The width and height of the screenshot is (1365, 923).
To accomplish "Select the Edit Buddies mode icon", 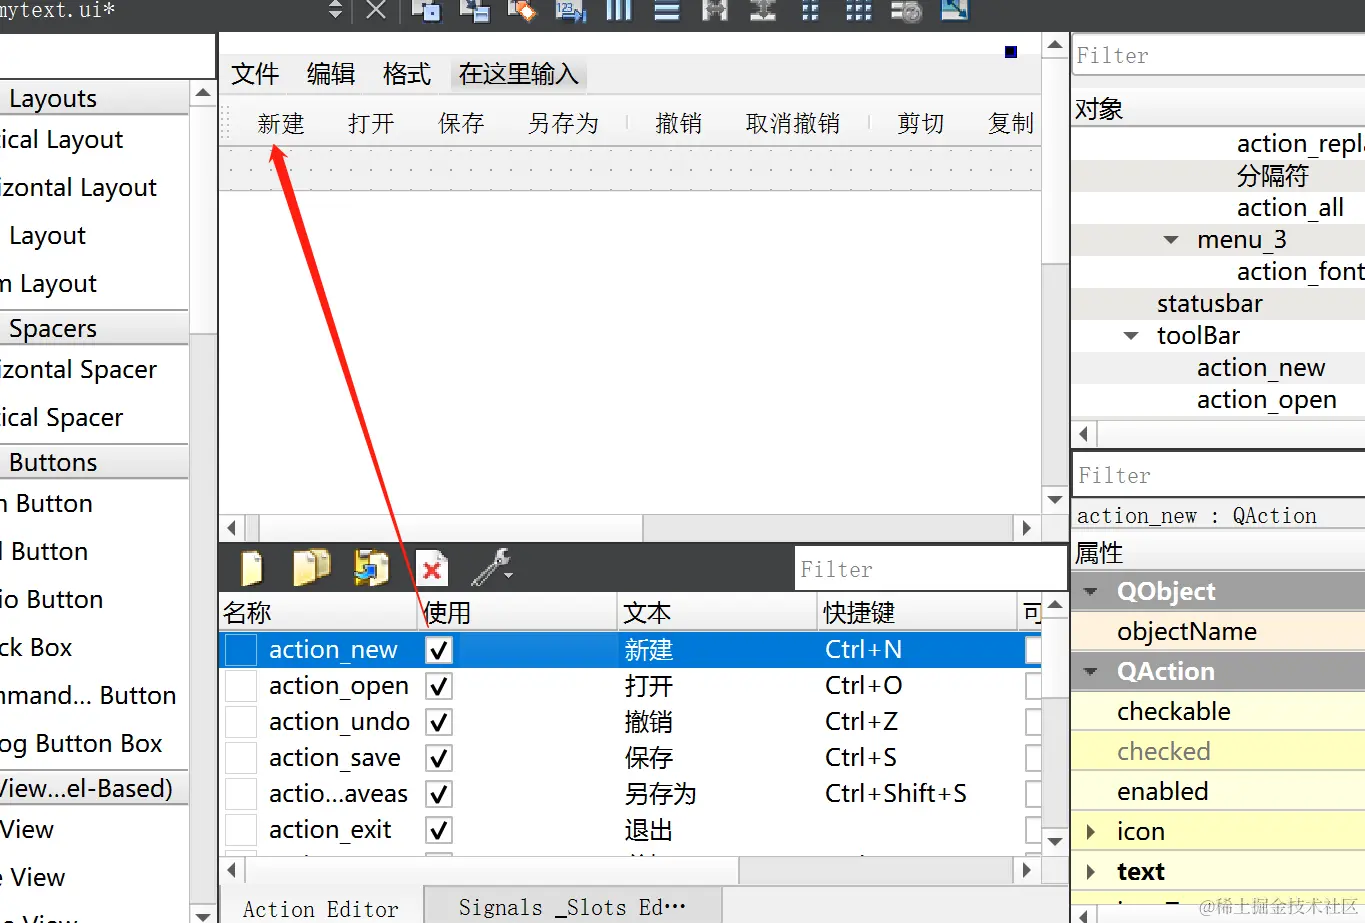I will pos(522,11).
